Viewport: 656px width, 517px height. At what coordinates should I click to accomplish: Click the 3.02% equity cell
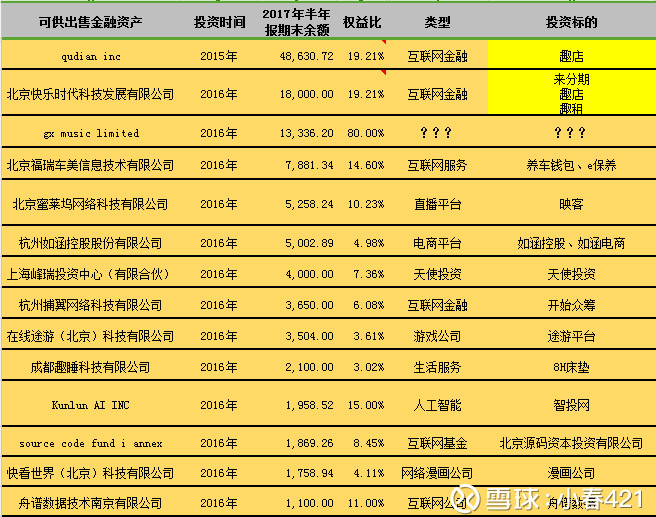click(368, 367)
